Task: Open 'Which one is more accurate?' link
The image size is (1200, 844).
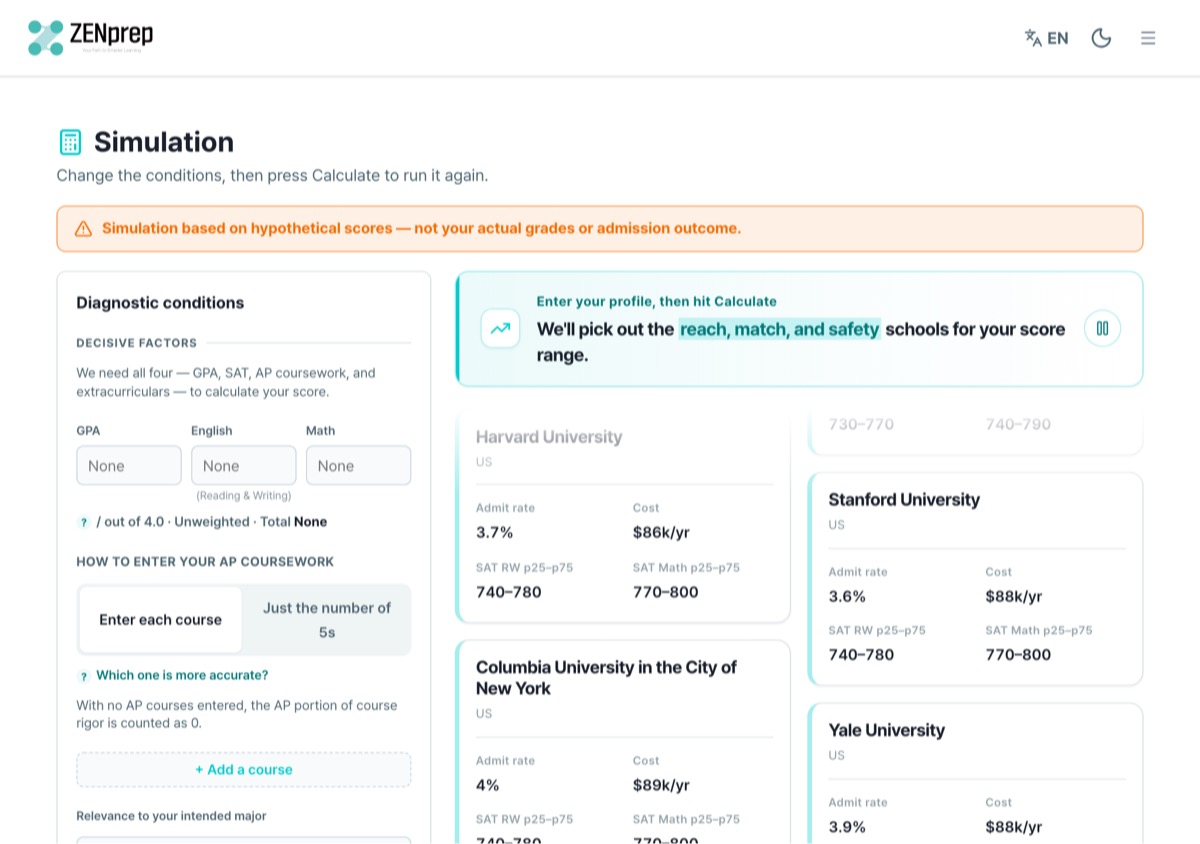Action: pyautogui.click(x=182, y=675)
